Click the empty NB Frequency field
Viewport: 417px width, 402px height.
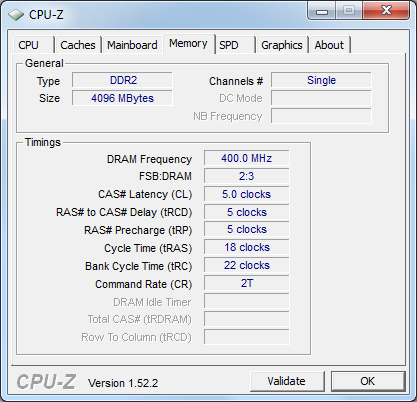(321, 116)
